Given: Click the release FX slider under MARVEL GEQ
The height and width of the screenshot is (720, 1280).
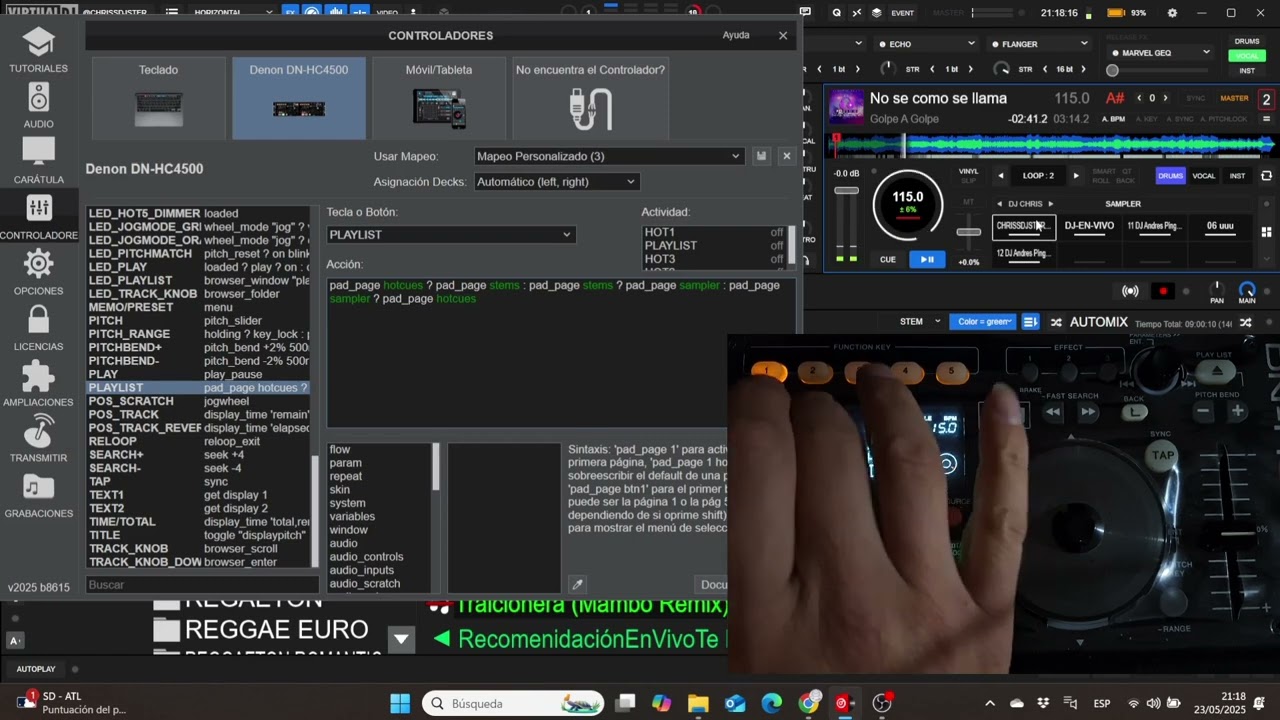Looking at the screenshot, I should 1160,71.
